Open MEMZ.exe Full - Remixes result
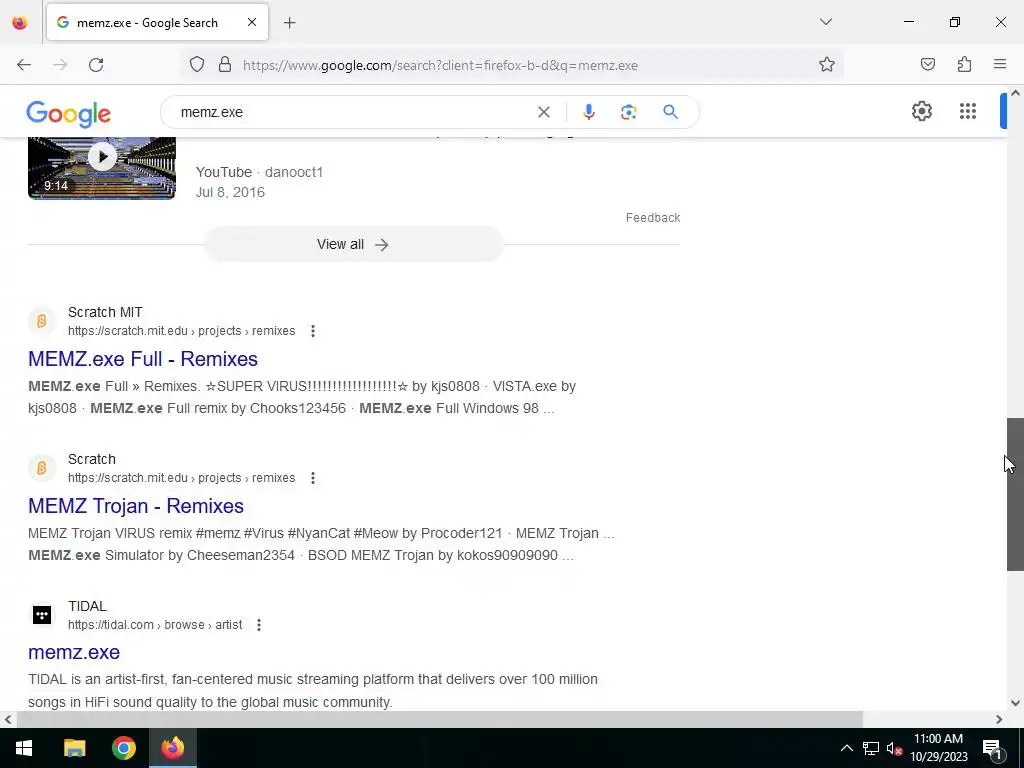Screen dimensions: 1024x768 click(143, 359)
